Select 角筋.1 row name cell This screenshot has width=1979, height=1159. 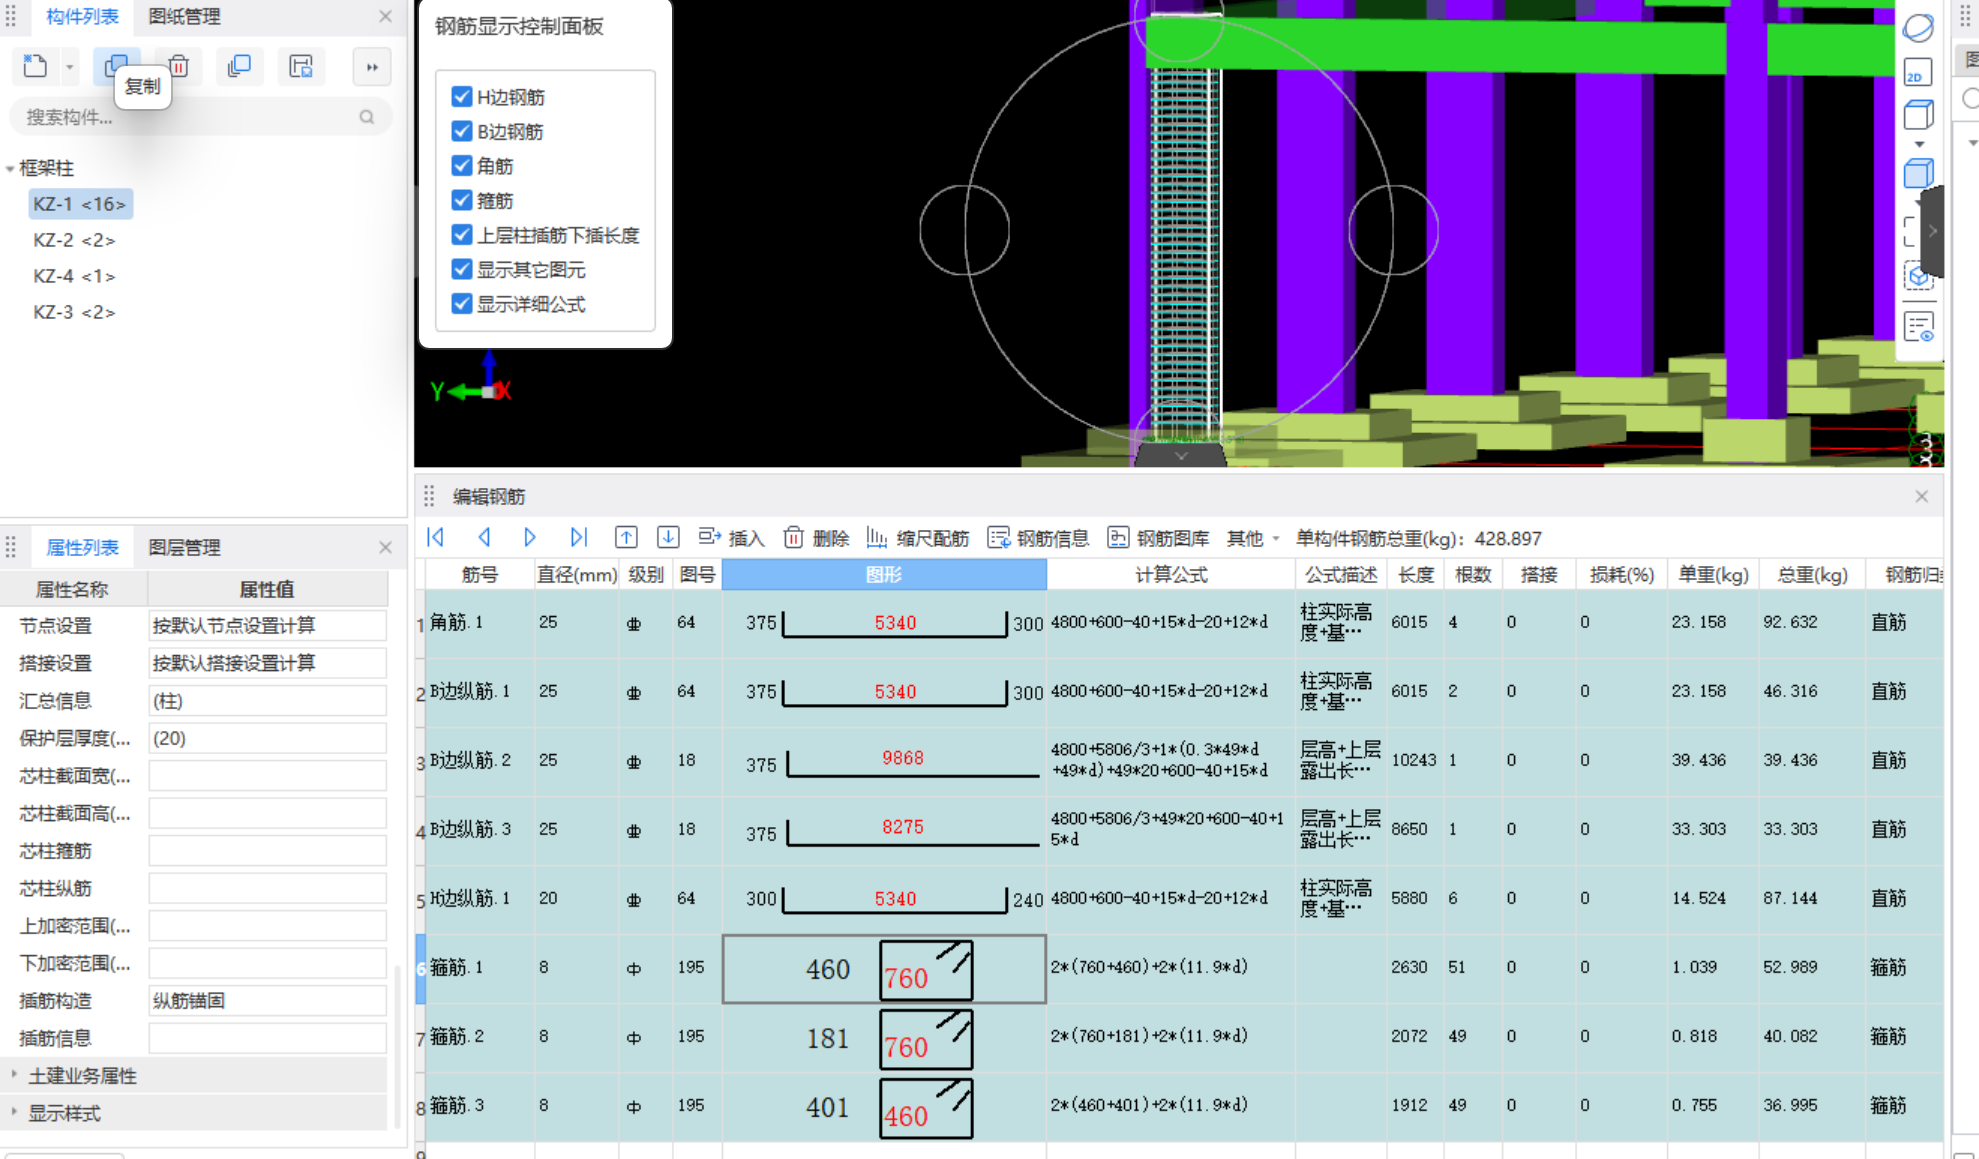tap(480, 622)
